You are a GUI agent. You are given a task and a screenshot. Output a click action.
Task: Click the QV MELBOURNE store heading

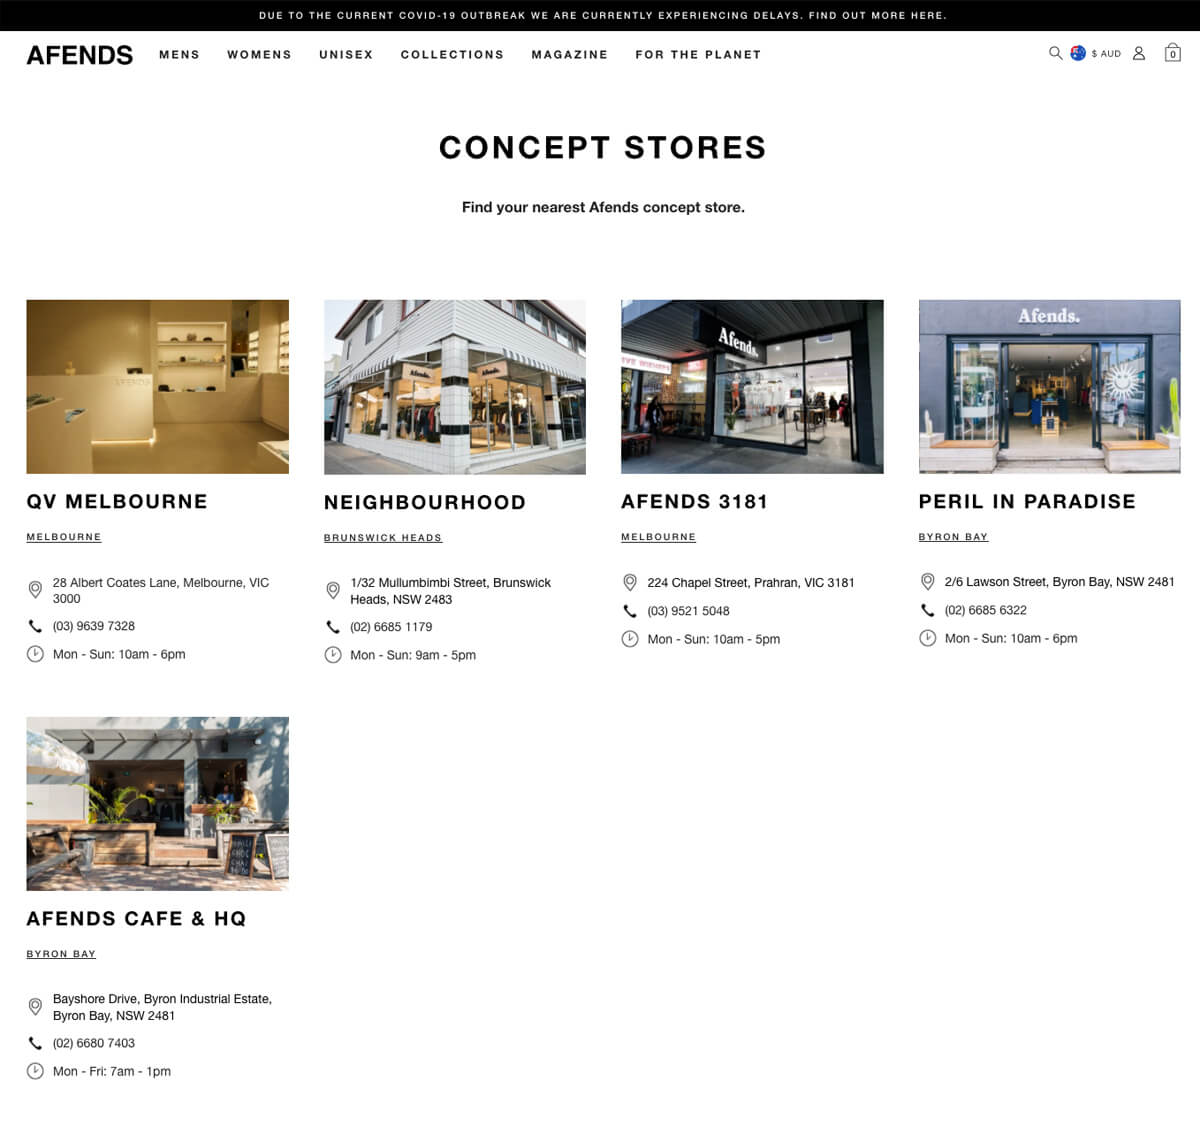tap(117, 502)
